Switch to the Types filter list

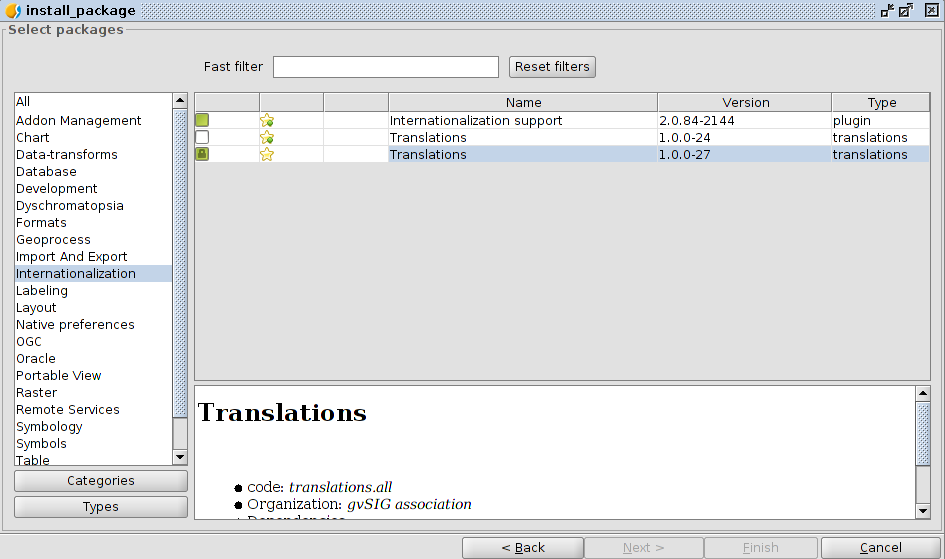tap(100, 507)
